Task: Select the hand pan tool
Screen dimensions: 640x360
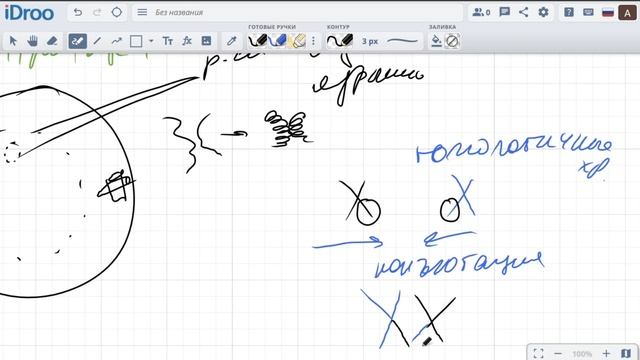Action: pyautogui.click(x=33, y=41)
